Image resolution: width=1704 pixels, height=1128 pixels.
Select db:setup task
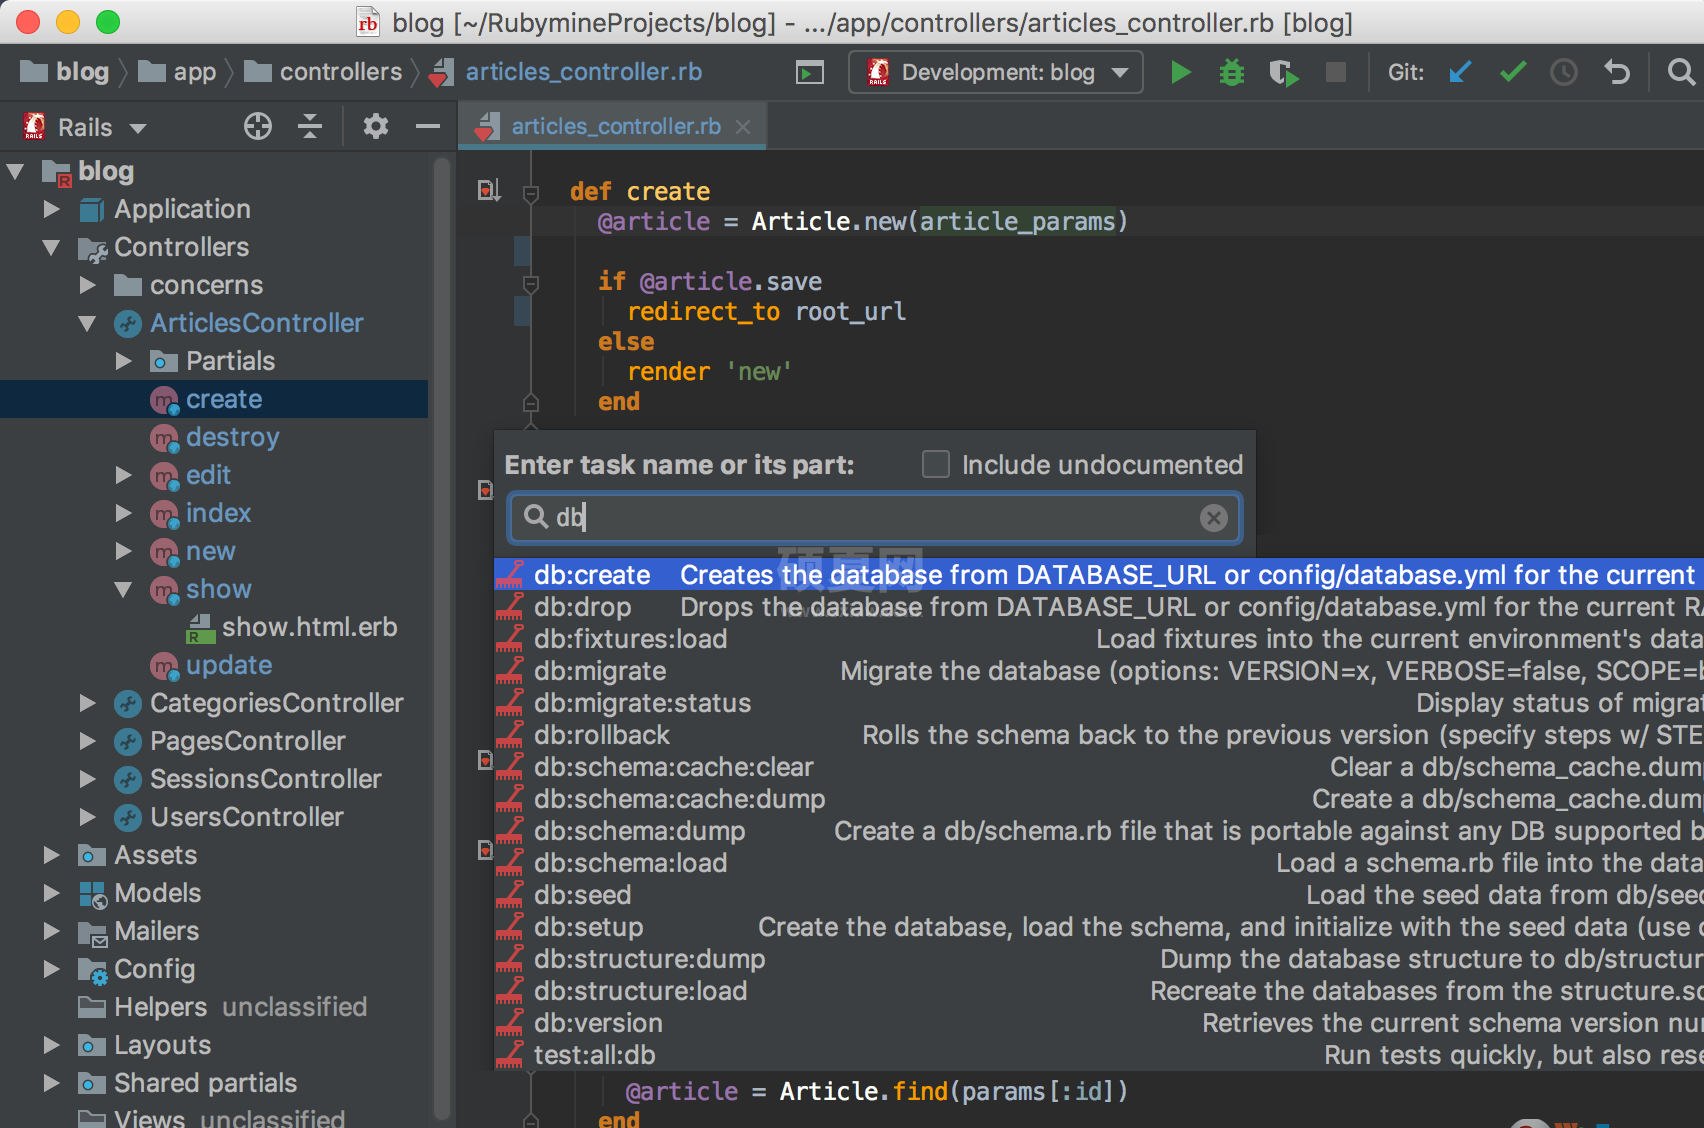coord(1099,927)
